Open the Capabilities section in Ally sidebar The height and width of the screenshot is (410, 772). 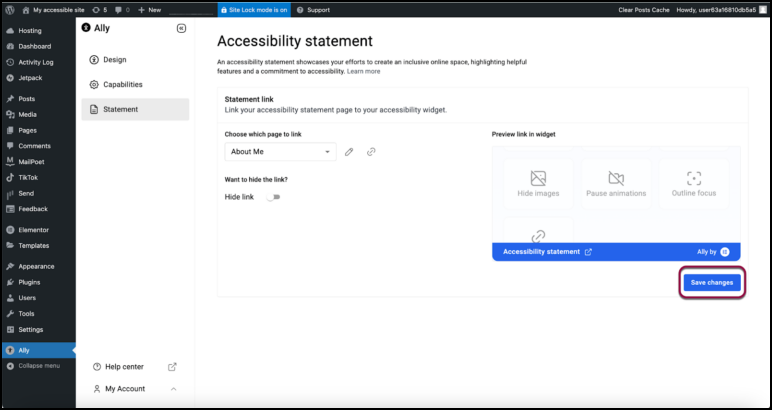coord(122,85)
